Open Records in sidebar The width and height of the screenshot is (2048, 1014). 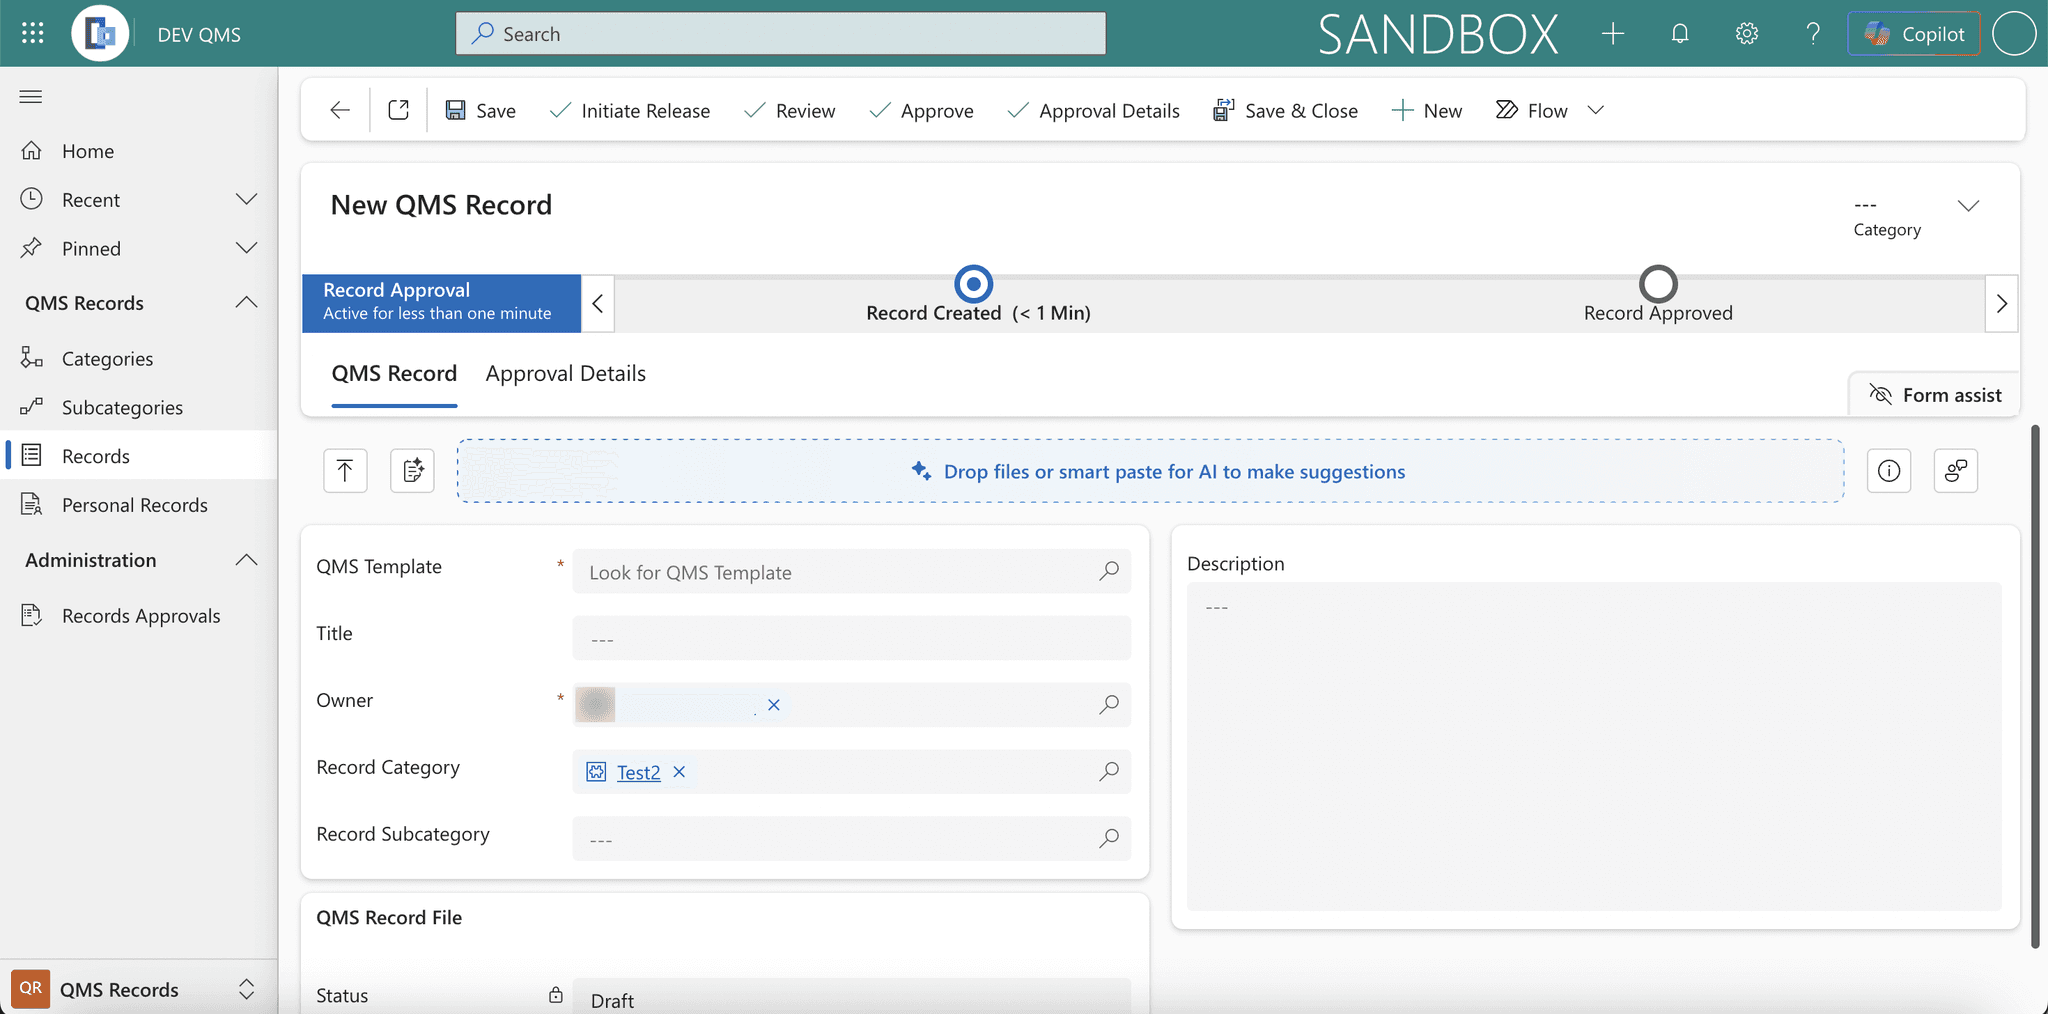click(x=139, y=456)
